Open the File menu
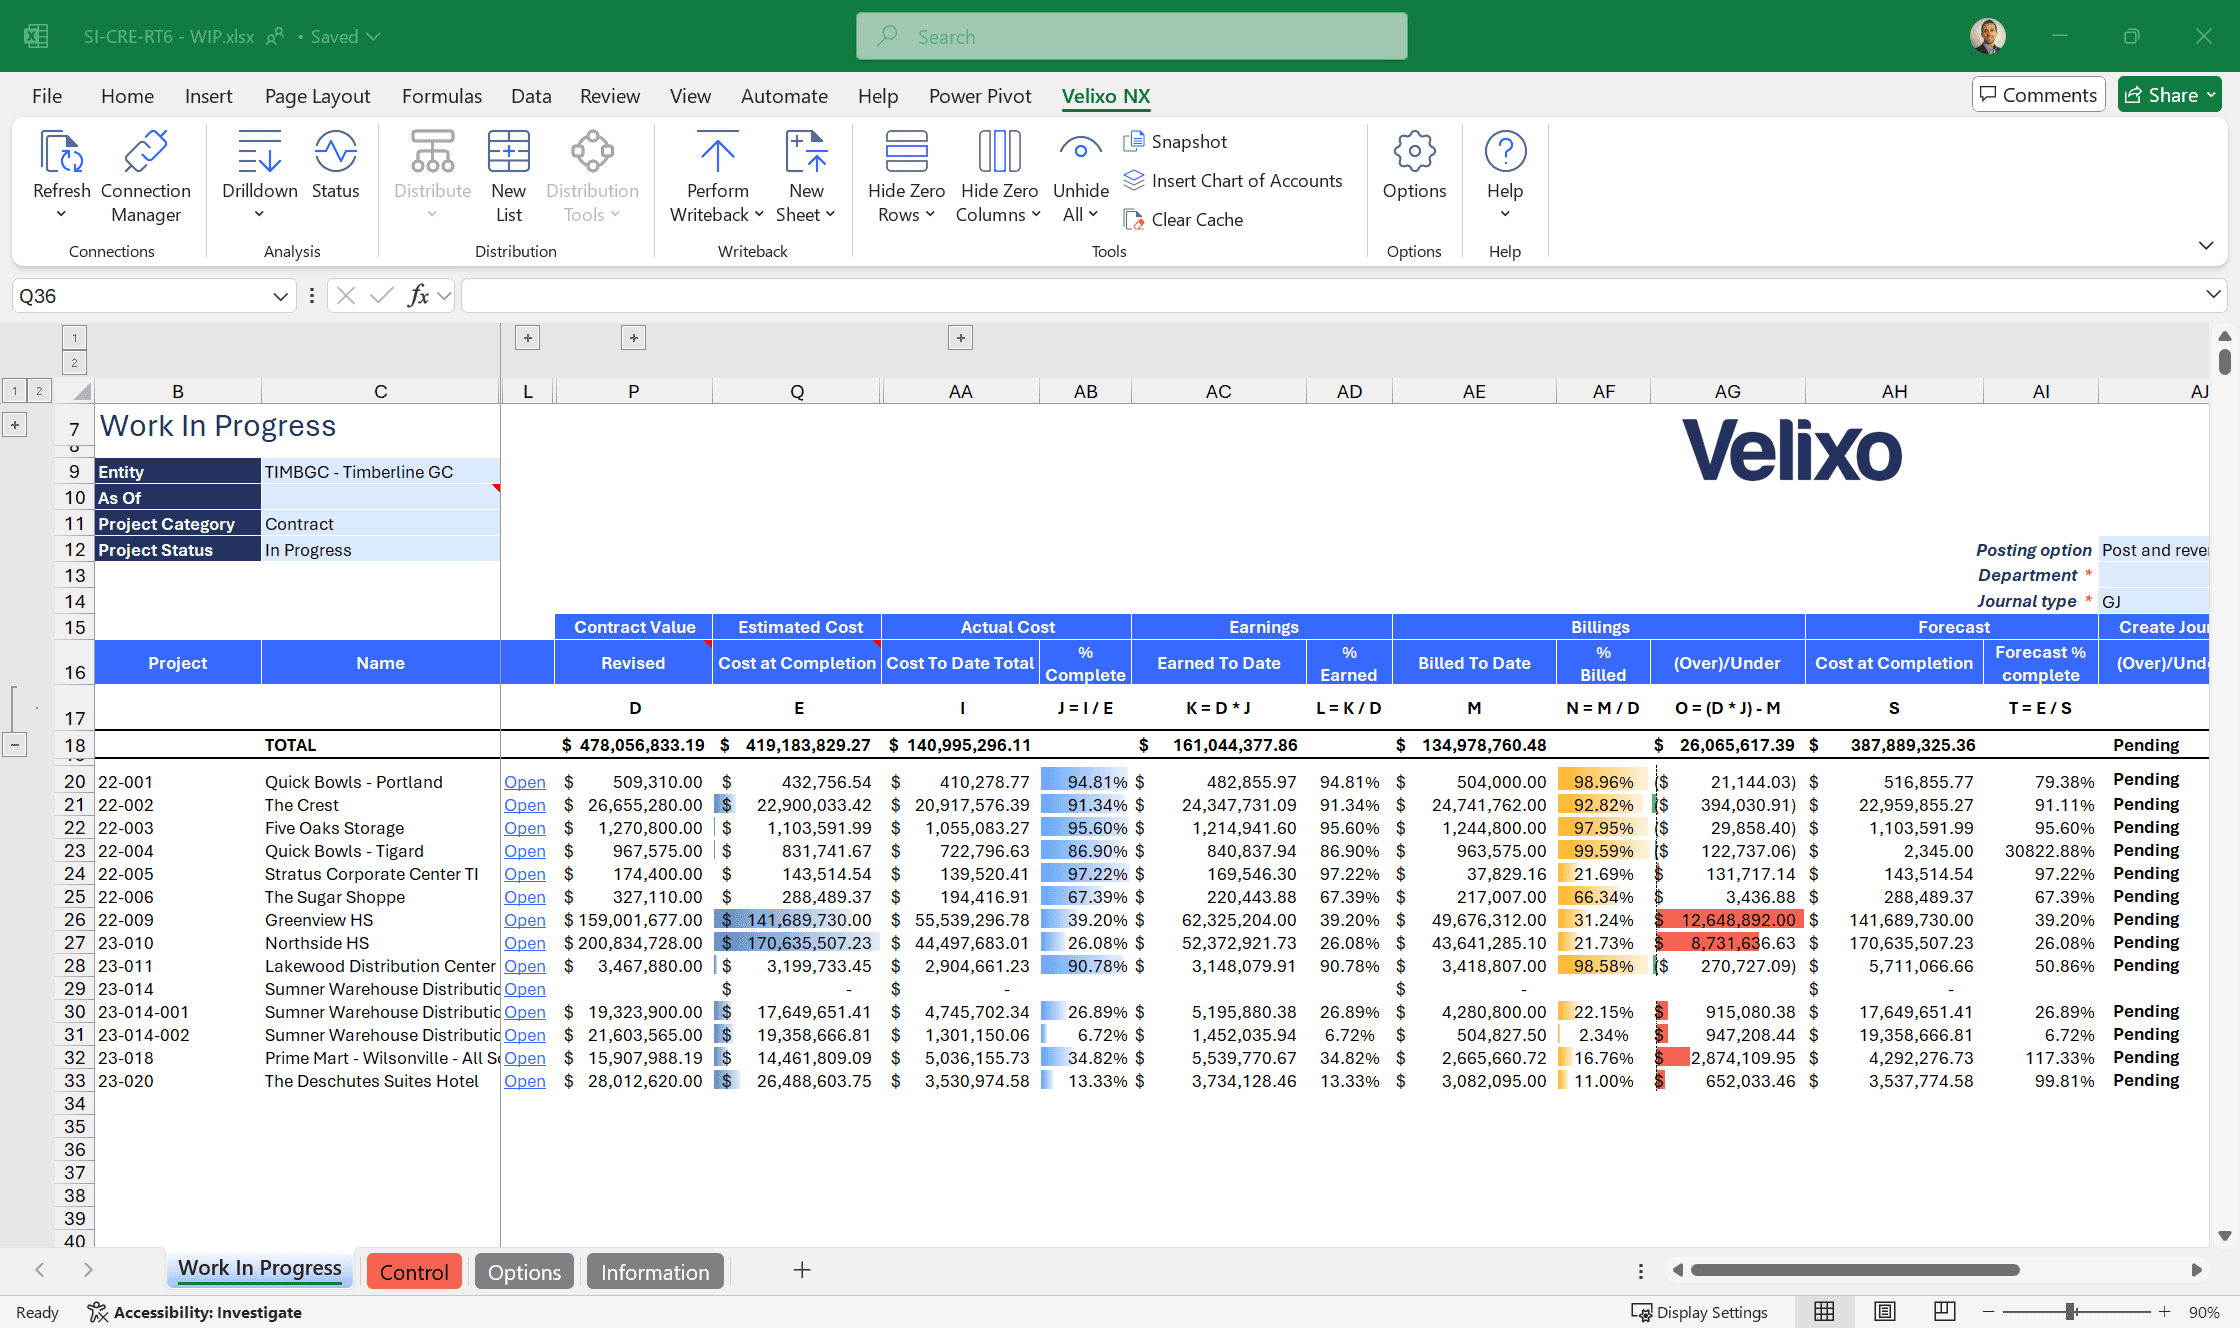The image size is (2240, 1328). (47, 96)
